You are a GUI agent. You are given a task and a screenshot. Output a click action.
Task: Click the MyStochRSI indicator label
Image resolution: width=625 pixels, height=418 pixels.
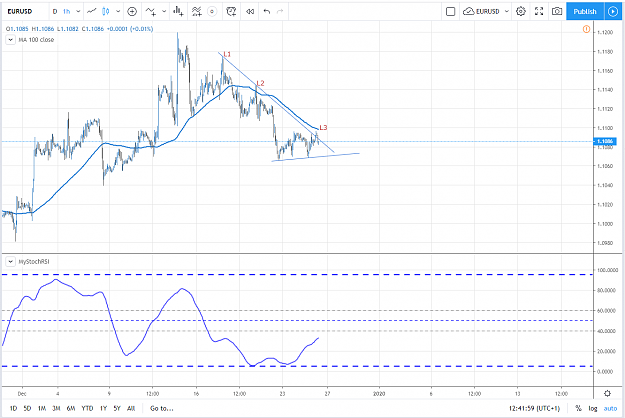click(x=34, y=262)
